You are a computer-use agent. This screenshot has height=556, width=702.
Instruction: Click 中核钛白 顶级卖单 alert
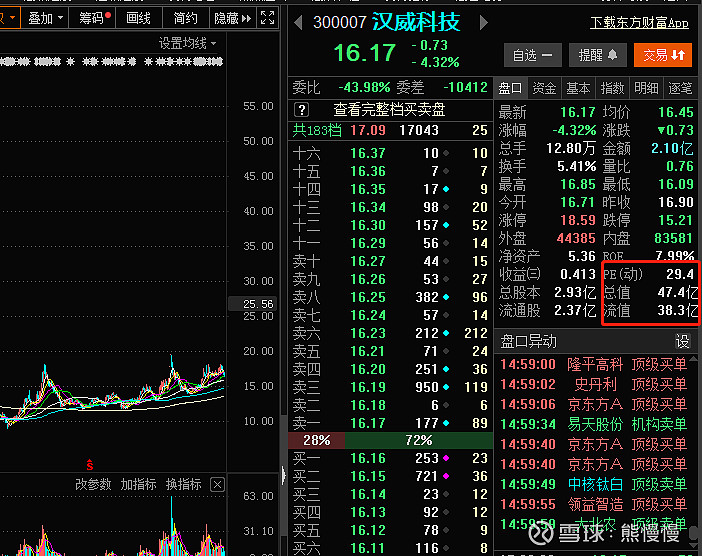(593, 484)
